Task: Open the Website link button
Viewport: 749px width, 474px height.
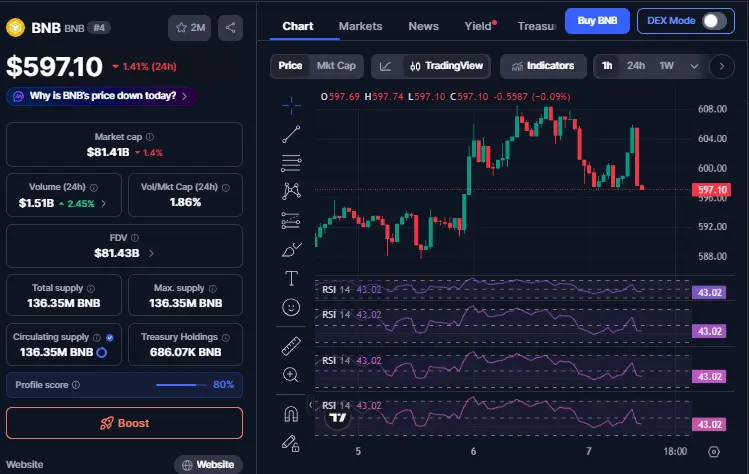Action: tap(208, 464)
